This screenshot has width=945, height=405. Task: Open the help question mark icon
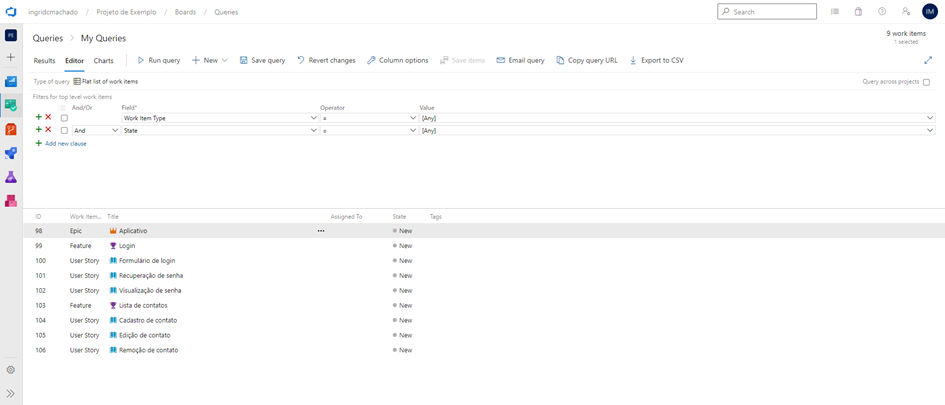point(882,11)
